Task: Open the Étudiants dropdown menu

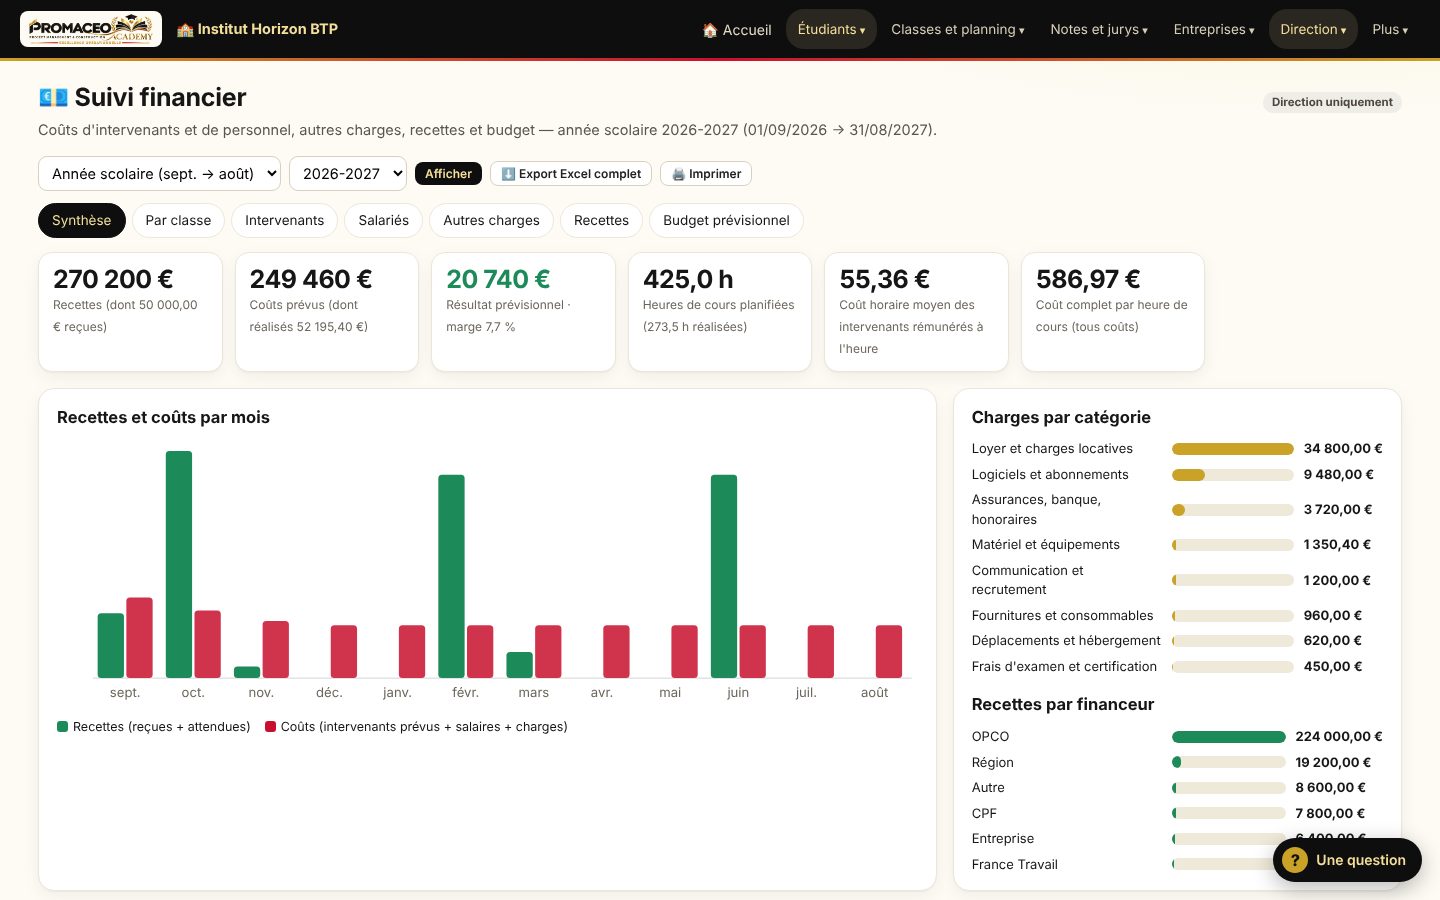Action: tap(831, 29)
